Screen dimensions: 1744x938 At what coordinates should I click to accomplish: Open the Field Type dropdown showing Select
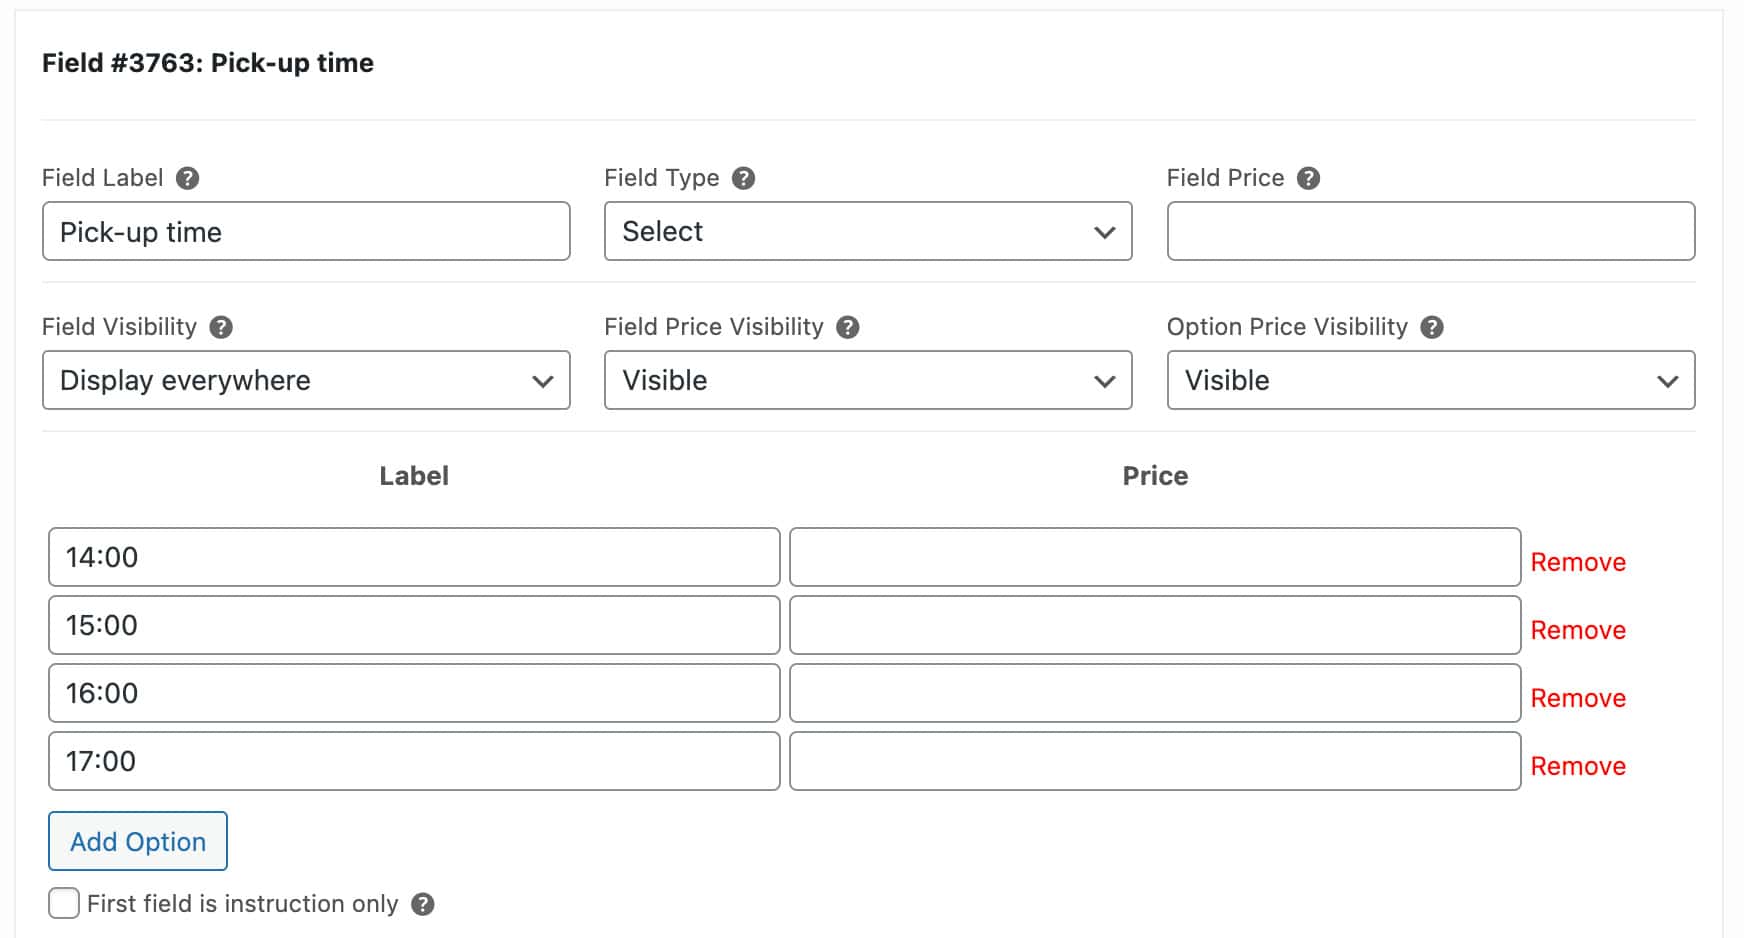pos(867,231)
